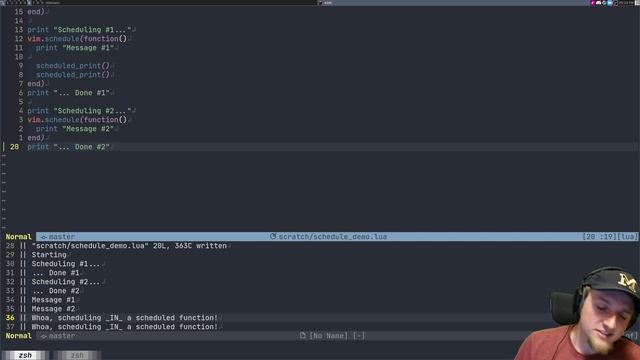Image resolution: width=640 pixels, height=360 pixels.
Task: Click the end) on relative line 1
Action: 36,138
